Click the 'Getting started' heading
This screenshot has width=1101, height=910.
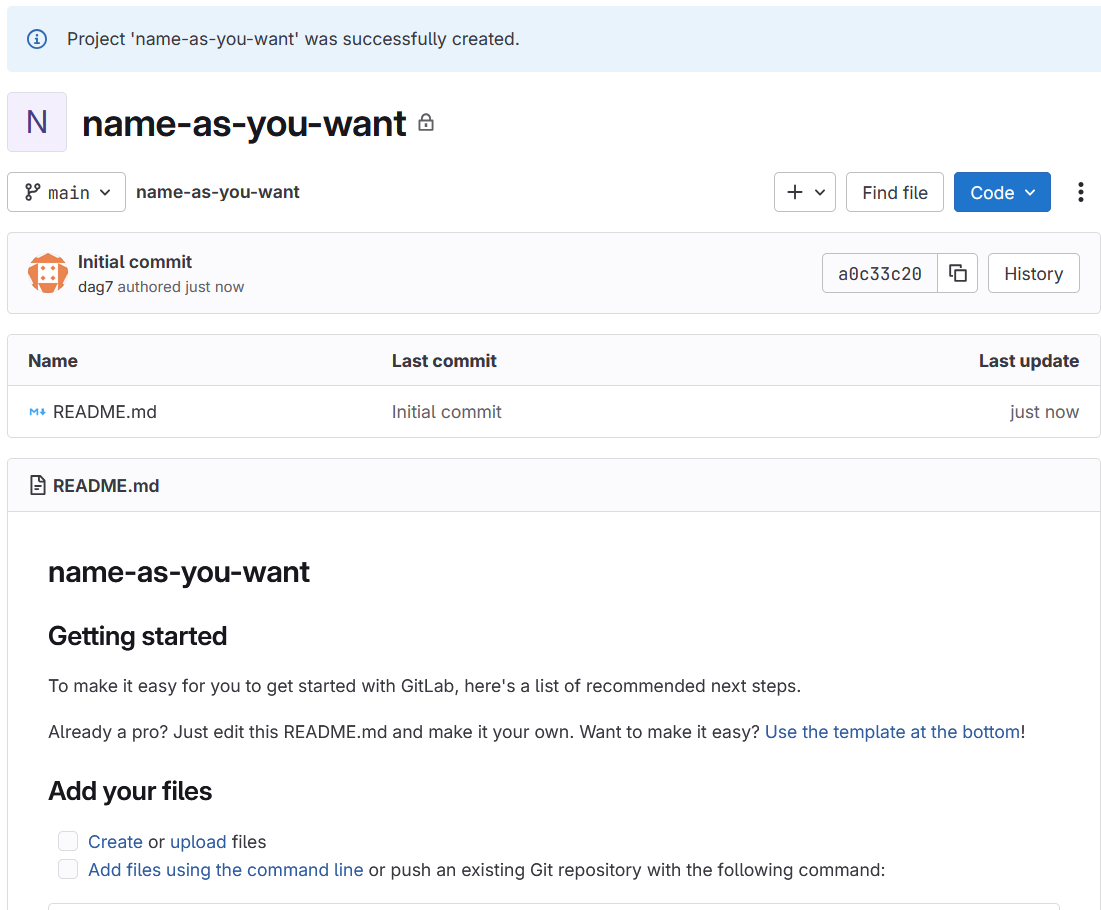[138, 636]
